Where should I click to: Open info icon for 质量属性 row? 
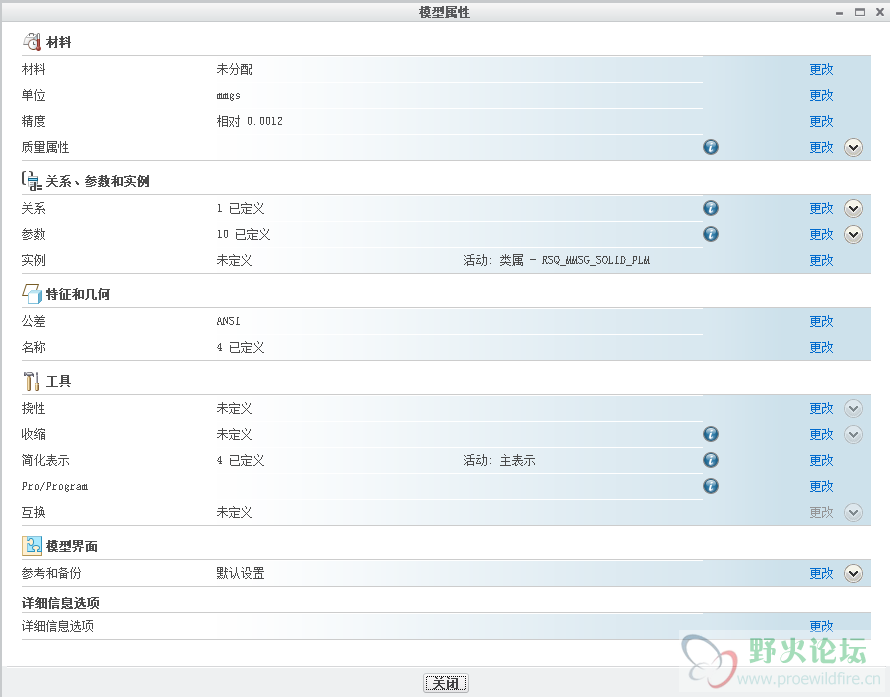click(x=711, y=147)
